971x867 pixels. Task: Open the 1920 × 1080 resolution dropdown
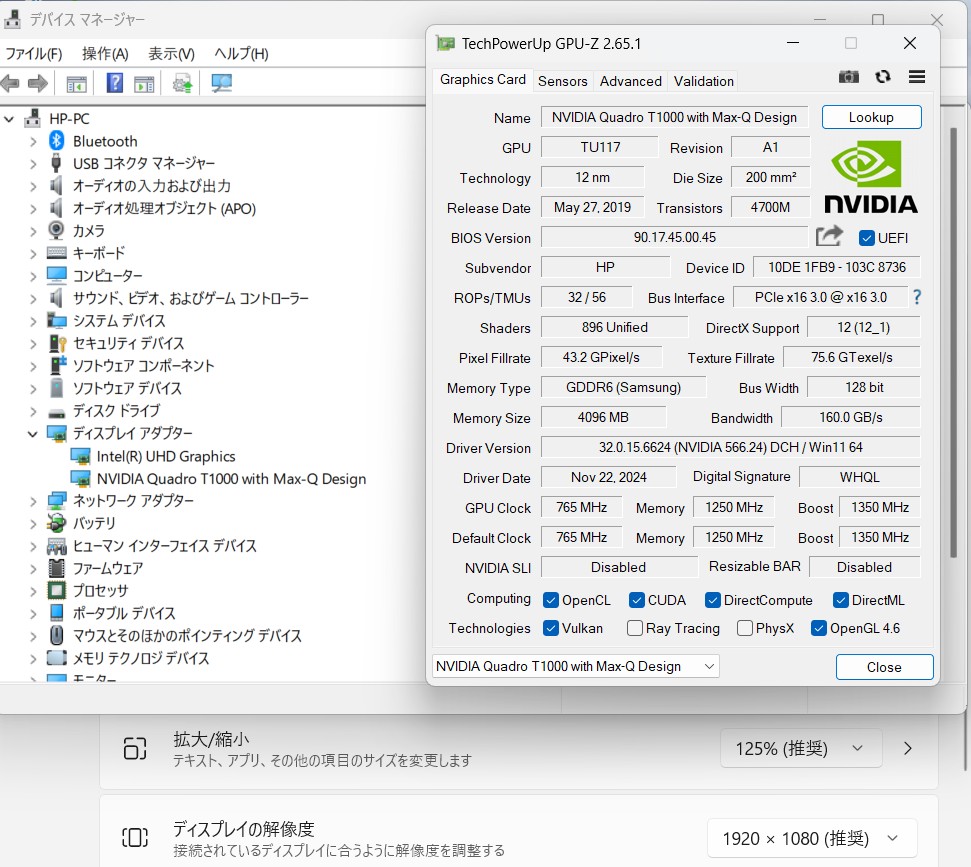[x=812, y=838]
